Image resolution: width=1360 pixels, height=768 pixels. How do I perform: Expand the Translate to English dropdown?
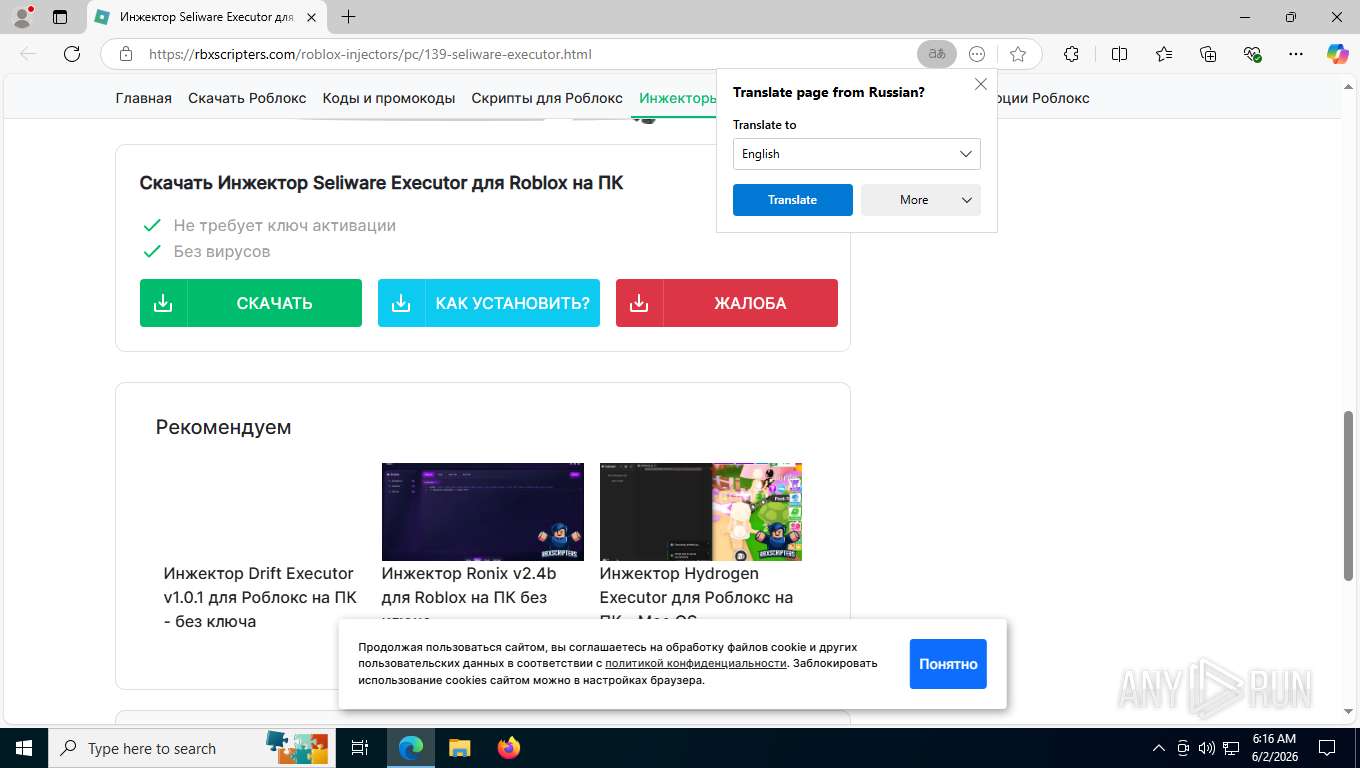pos(857,154)
